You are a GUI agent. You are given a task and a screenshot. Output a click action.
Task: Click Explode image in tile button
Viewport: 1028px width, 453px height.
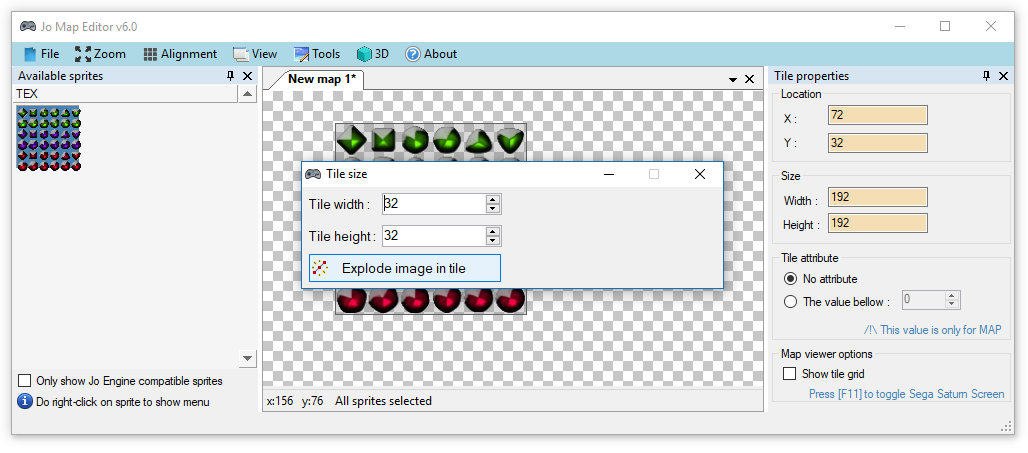[x=405, y=268]
